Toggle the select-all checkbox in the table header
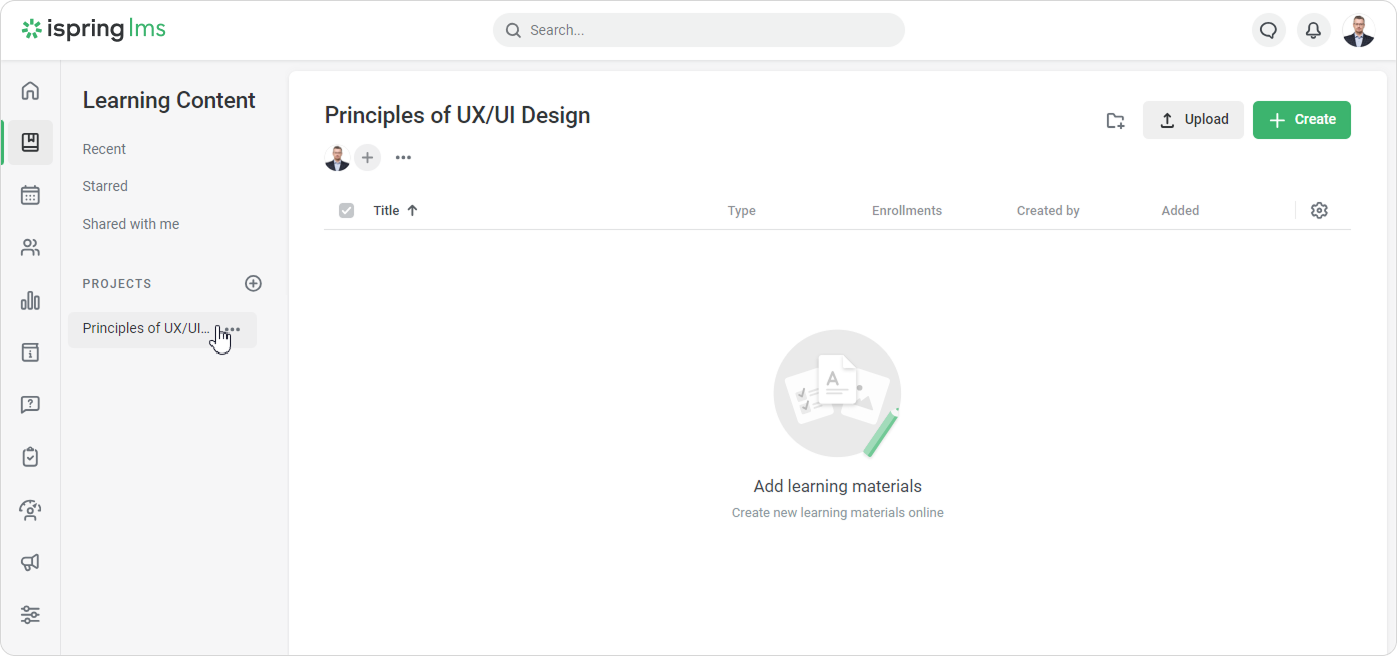The height and width of the screenshot is (656, 1397). [346, 210]
